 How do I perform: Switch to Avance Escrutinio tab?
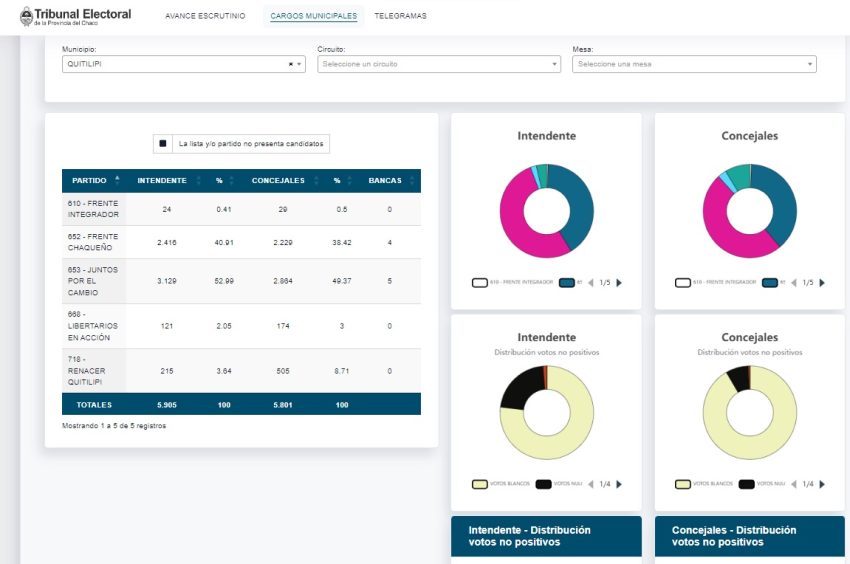tap(205, 17)
